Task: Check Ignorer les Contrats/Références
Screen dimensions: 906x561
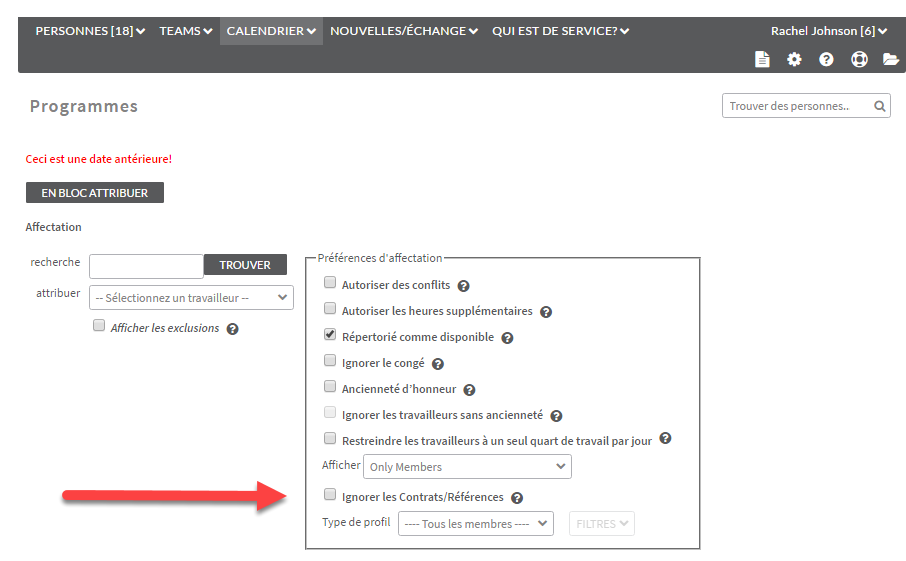Action: coord(330,494)
